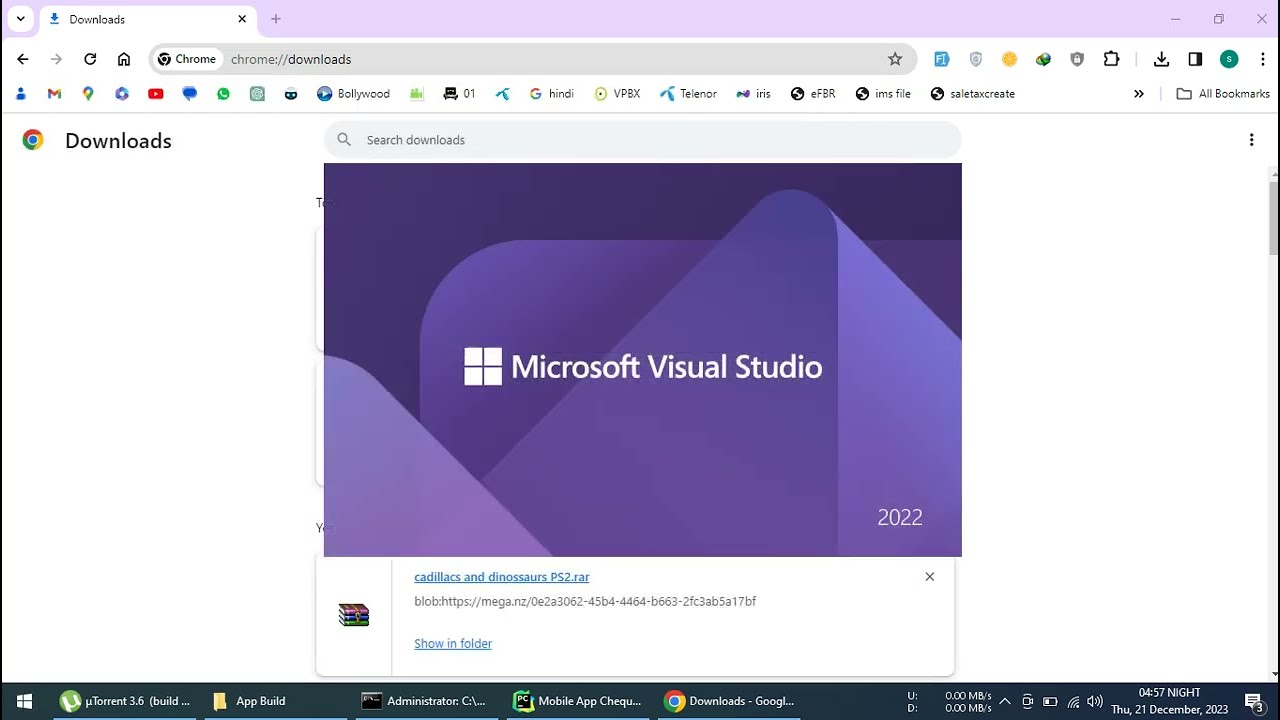Open the tab search dropdown arrow

(20, 19)
